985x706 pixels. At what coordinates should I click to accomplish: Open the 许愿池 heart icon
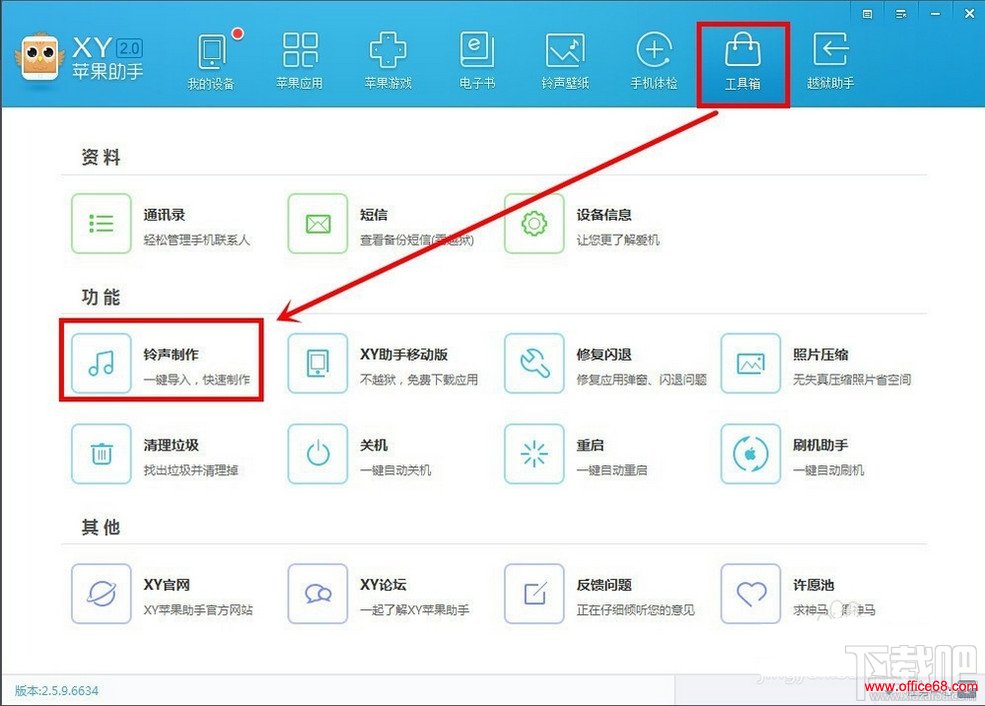751,594
